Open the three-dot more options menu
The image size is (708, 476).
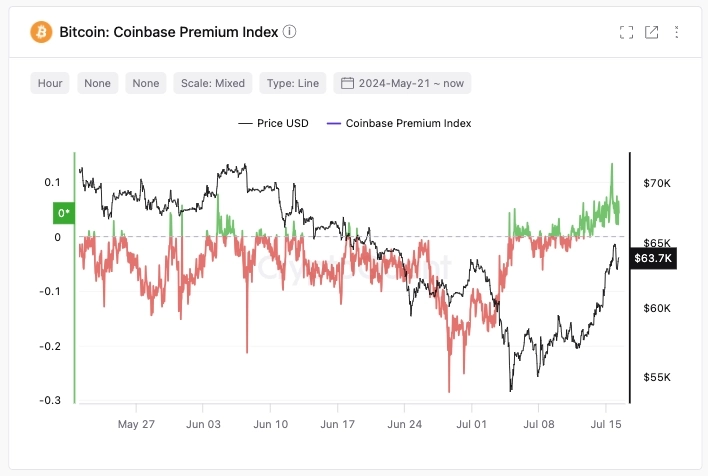(x=676, y=32)
